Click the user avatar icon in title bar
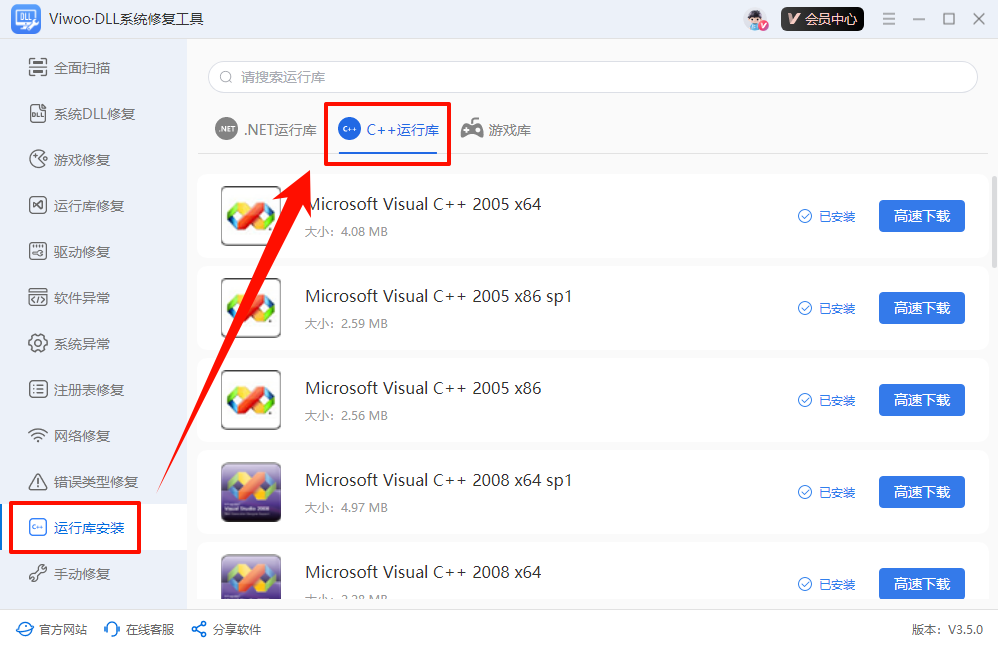Viewport: 998px width, 648px height. tap(756, 19)
